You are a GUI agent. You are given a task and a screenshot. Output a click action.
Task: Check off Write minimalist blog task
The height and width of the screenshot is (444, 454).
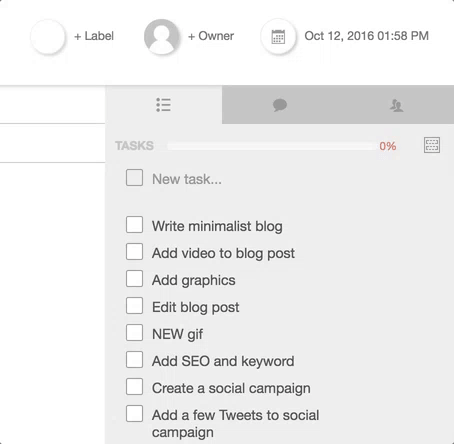coord(134,224)
